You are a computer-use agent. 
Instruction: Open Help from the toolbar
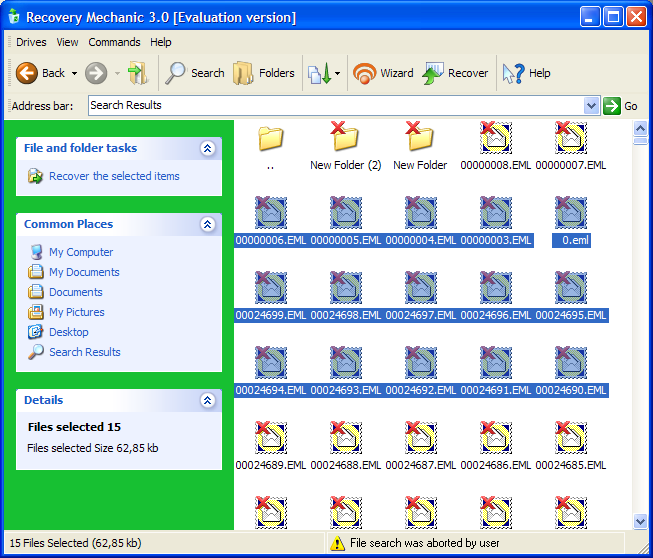click(x=526, y=73)
